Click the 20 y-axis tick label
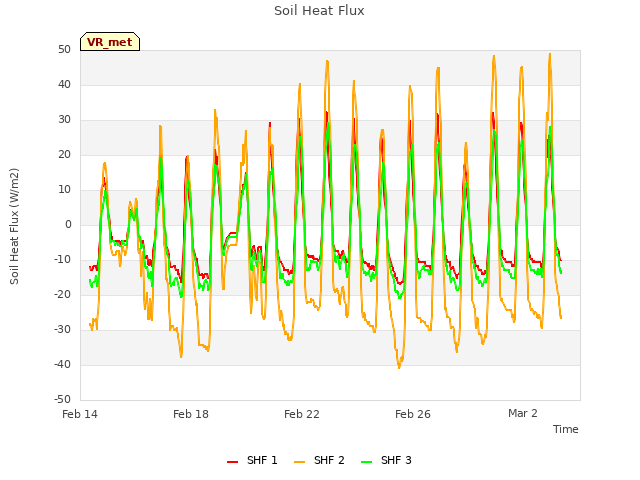The height and width of the screenshot is (480, 640). [x=64, y=154]
